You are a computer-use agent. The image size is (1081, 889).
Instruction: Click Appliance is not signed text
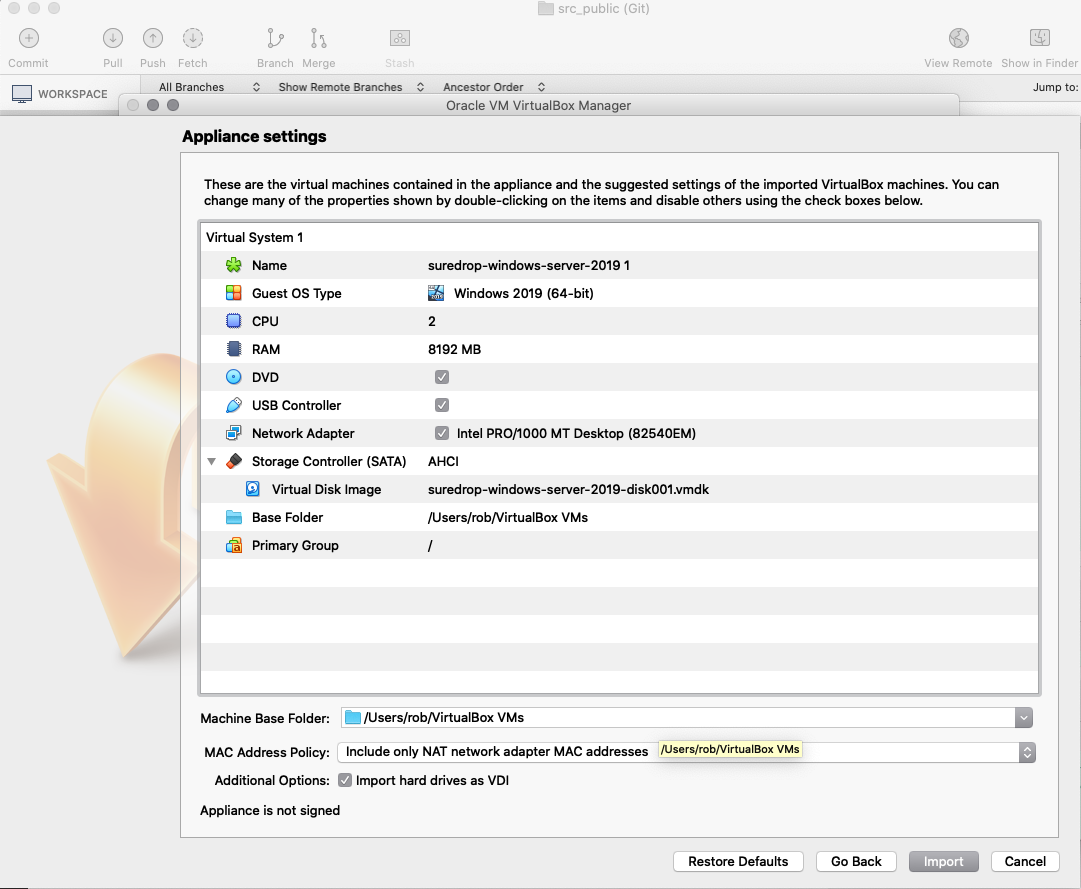click(270, 810)
